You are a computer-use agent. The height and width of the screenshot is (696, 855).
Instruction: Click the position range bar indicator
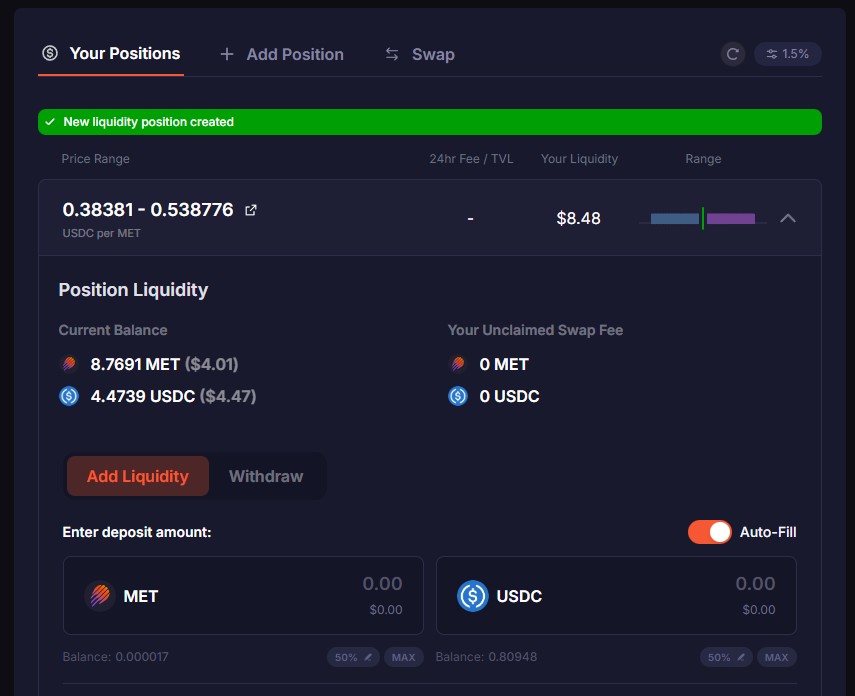tap(703, 218)
